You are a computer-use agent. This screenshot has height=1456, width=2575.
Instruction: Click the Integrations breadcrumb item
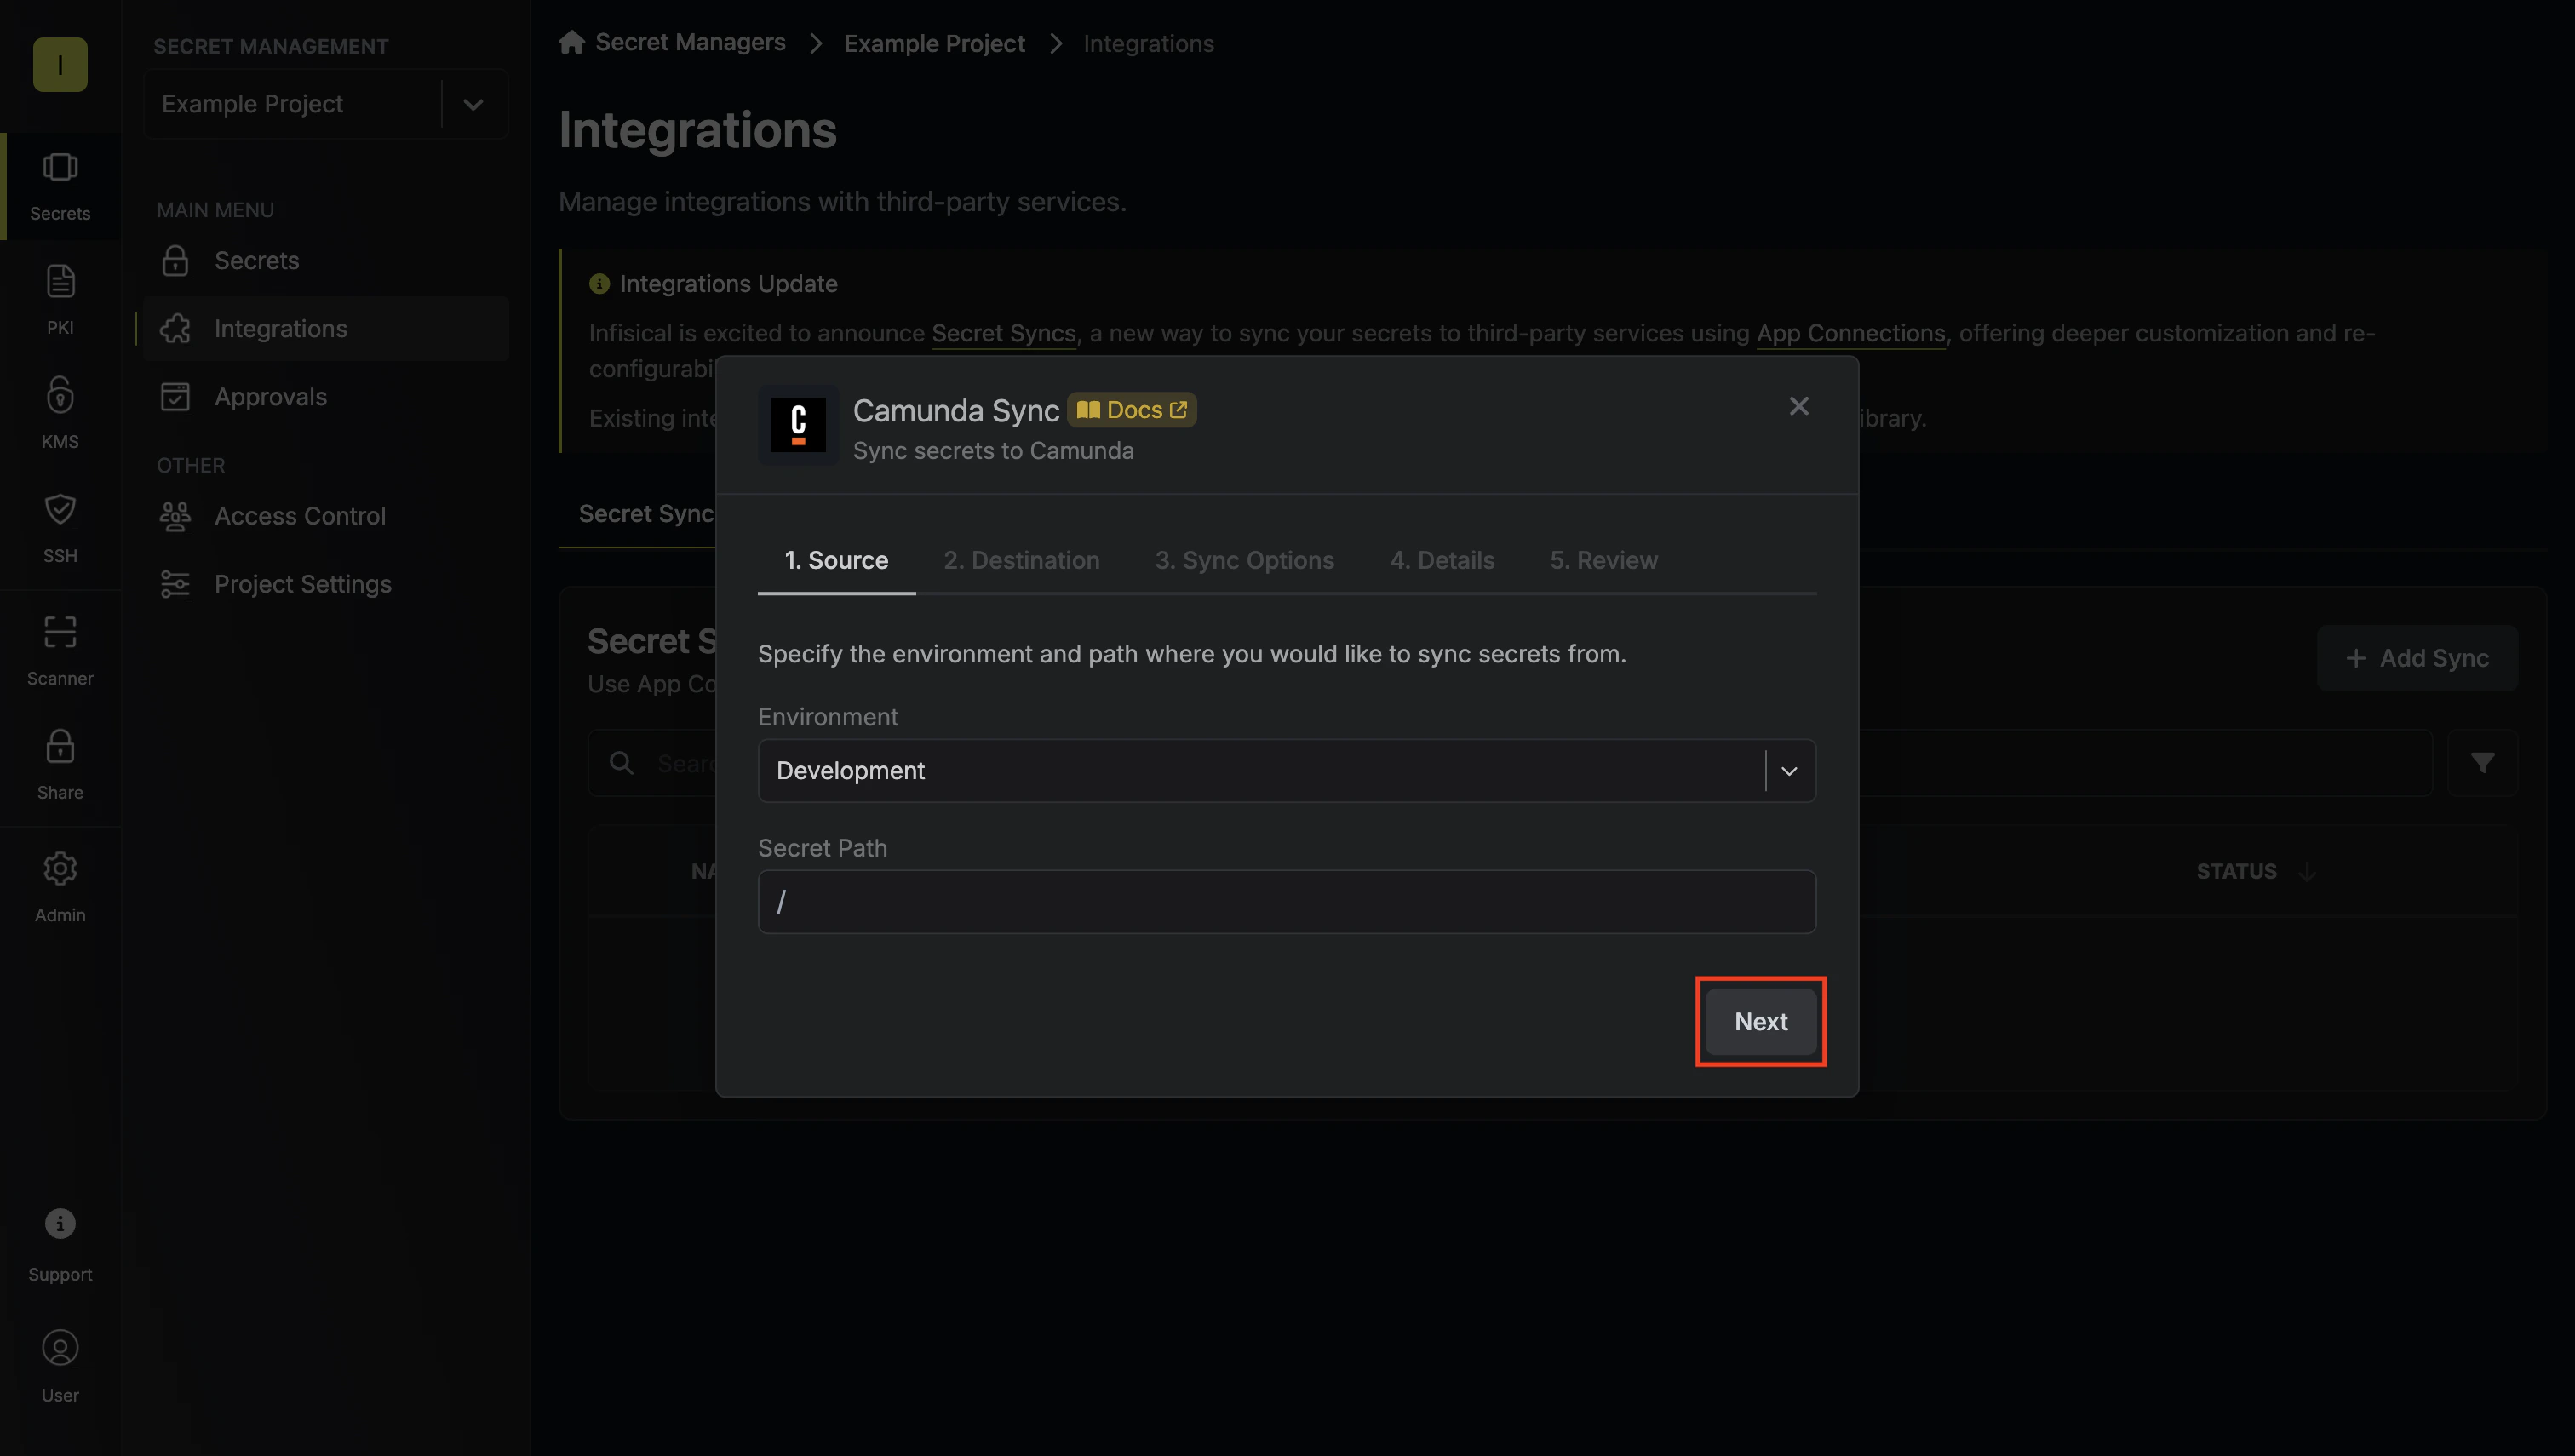point(1148,43)
